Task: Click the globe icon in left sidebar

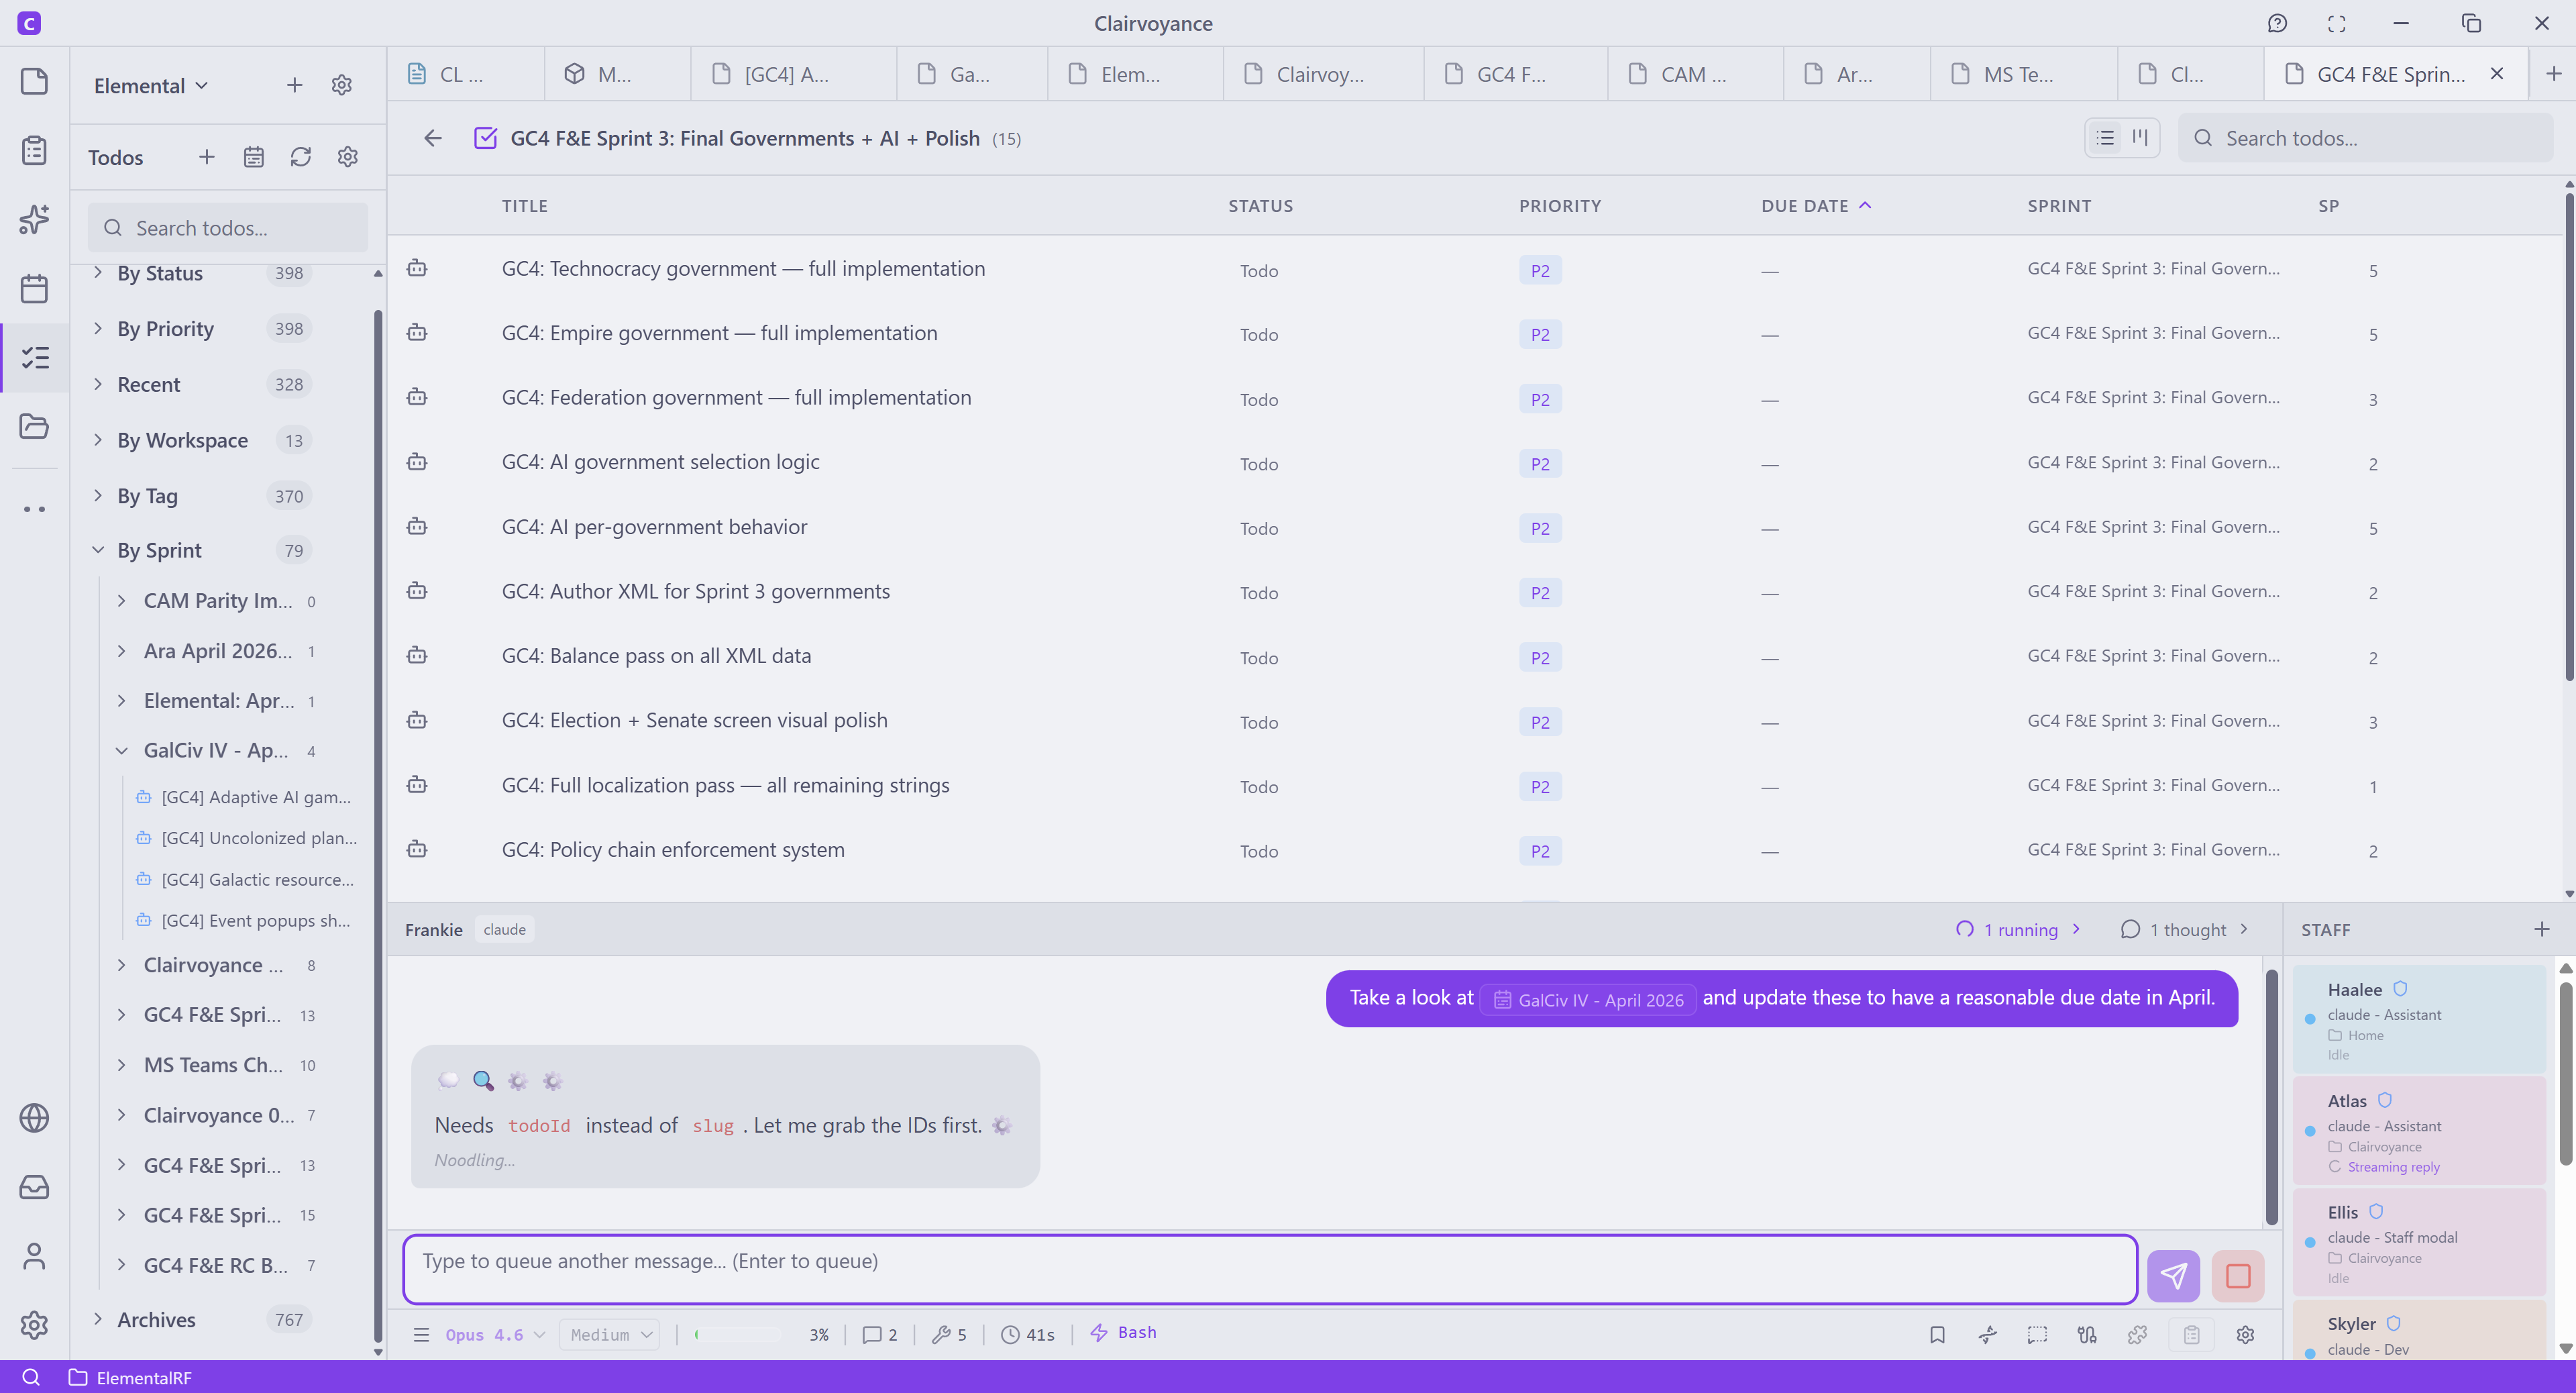Action: (34, 1117)
